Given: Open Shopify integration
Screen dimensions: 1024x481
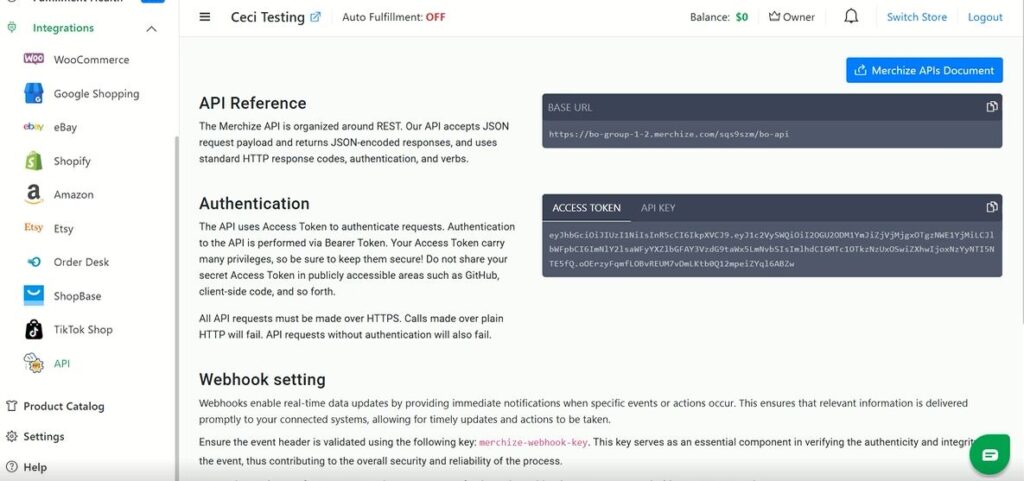Looking at the screenshot, I should click(x=72, y=161).
